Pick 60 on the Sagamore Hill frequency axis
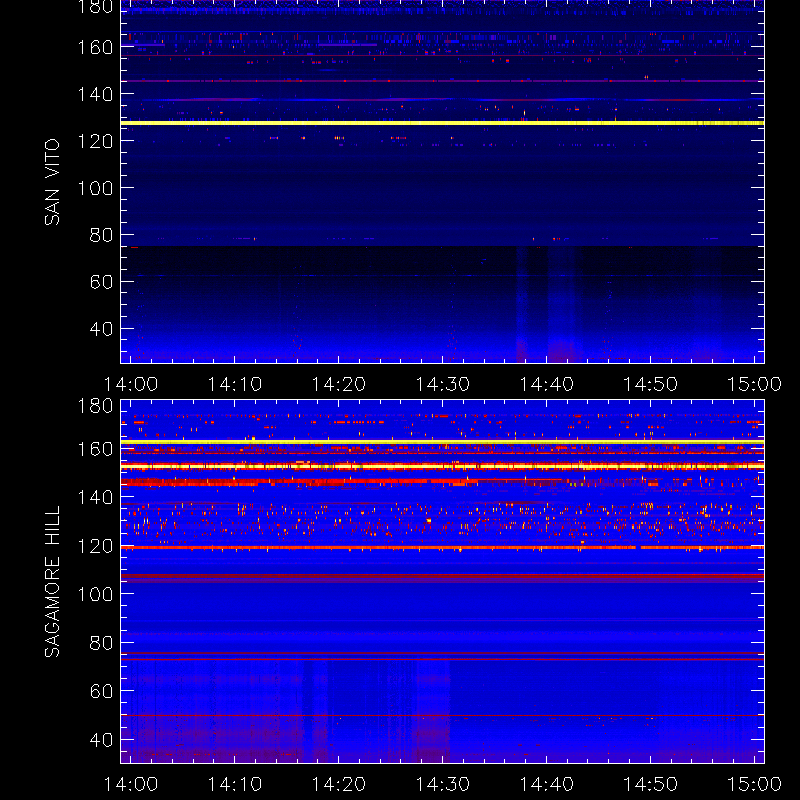The width and height of the screenshot is (800, 800). pos(101,691)
